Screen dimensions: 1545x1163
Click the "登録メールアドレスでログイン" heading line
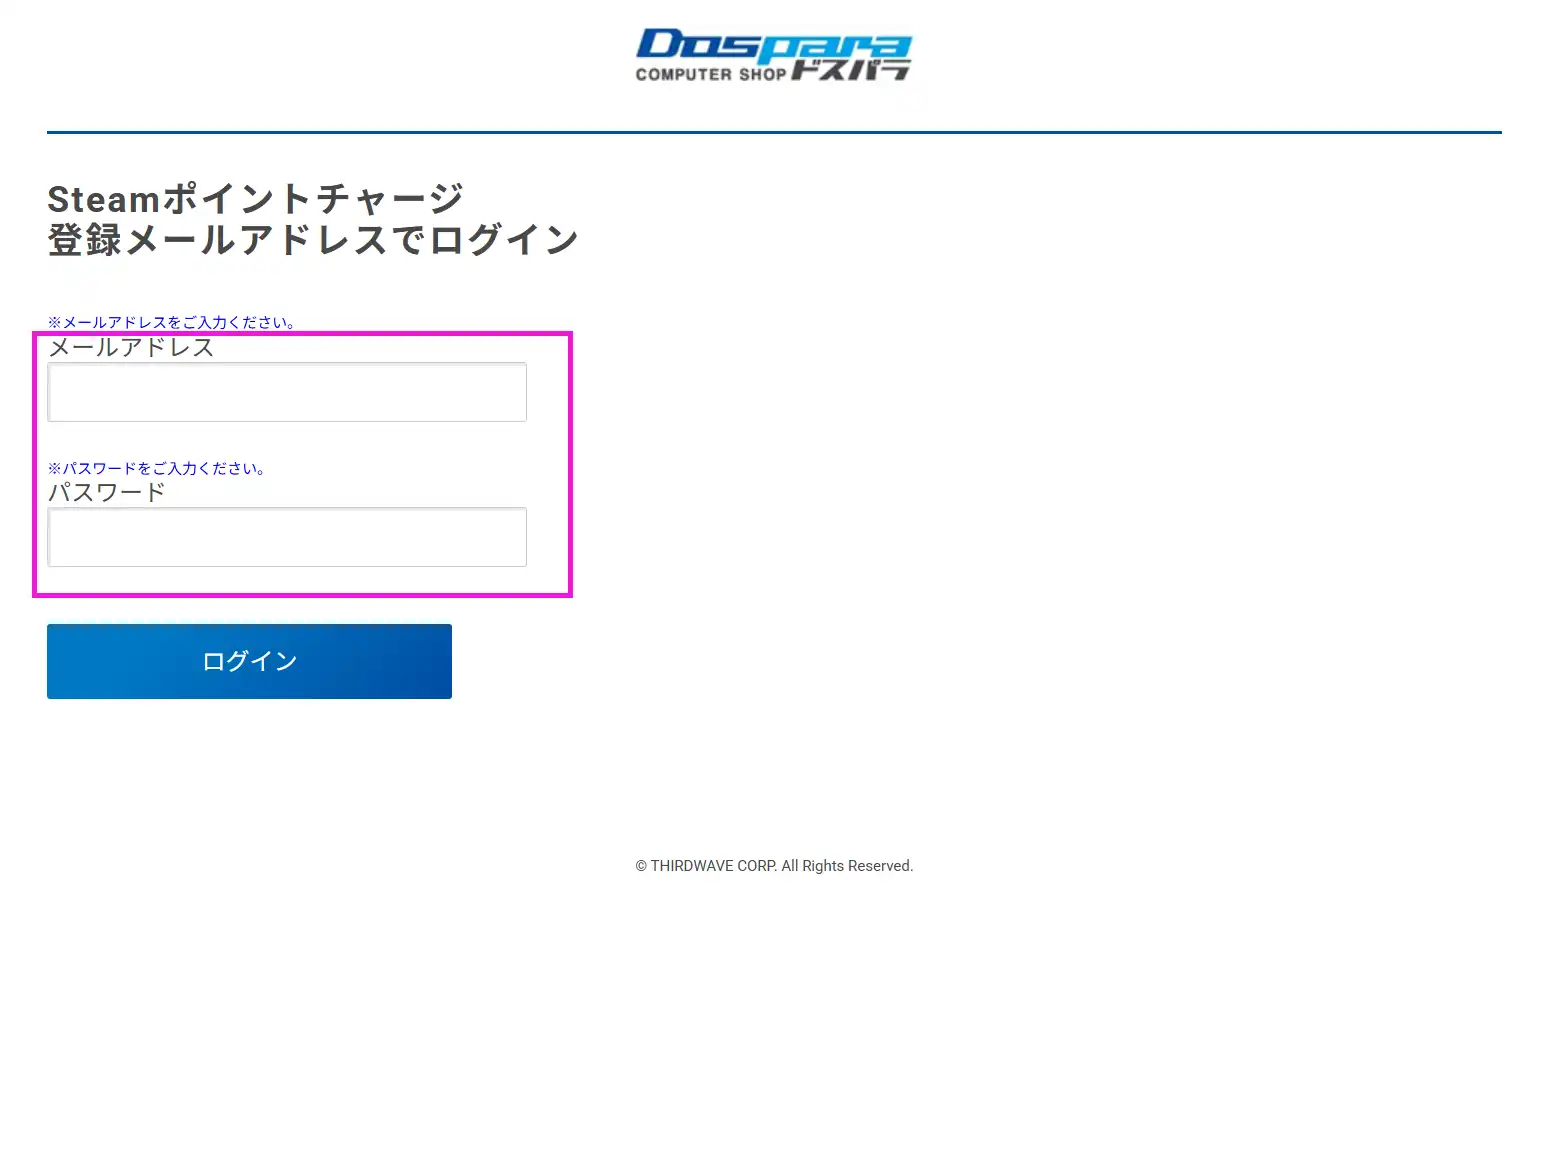point(313,240)
